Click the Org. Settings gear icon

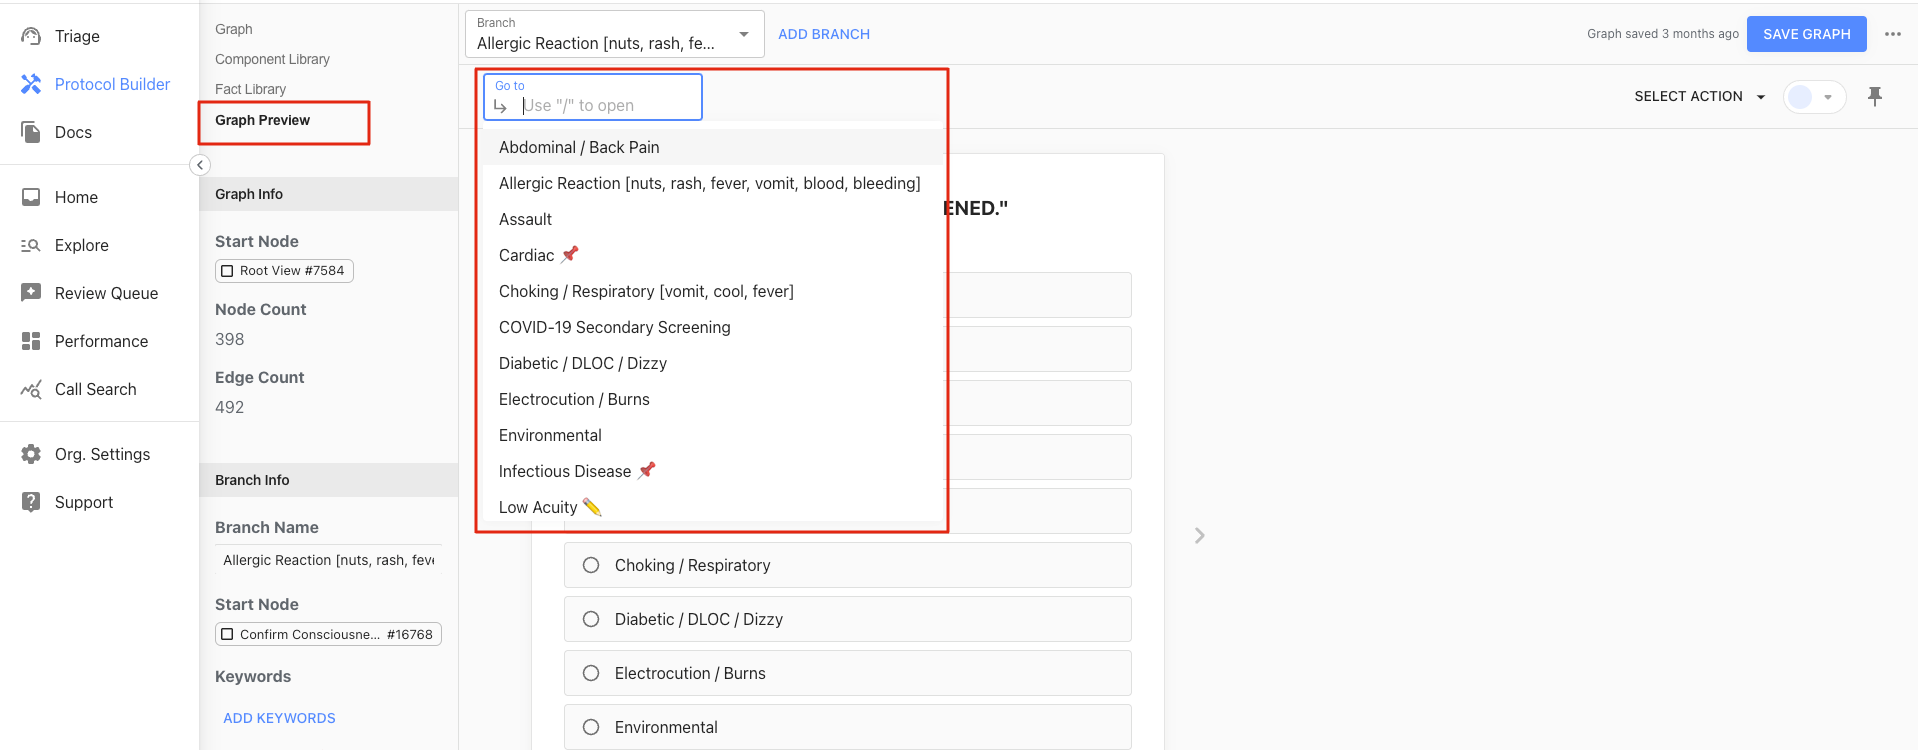[31, 454]
